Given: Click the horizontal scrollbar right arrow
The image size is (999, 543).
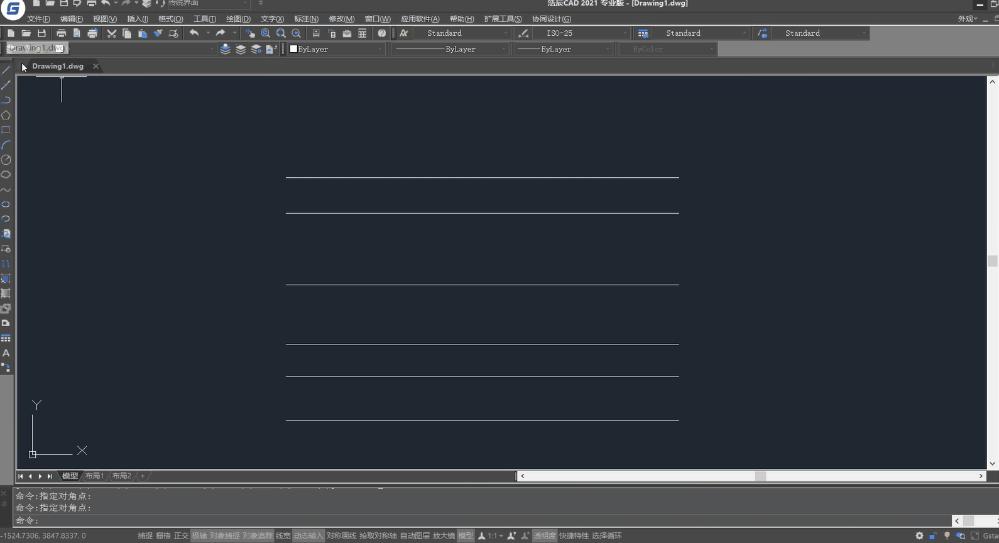Looking at the screenshot, I should pos(981,476).
